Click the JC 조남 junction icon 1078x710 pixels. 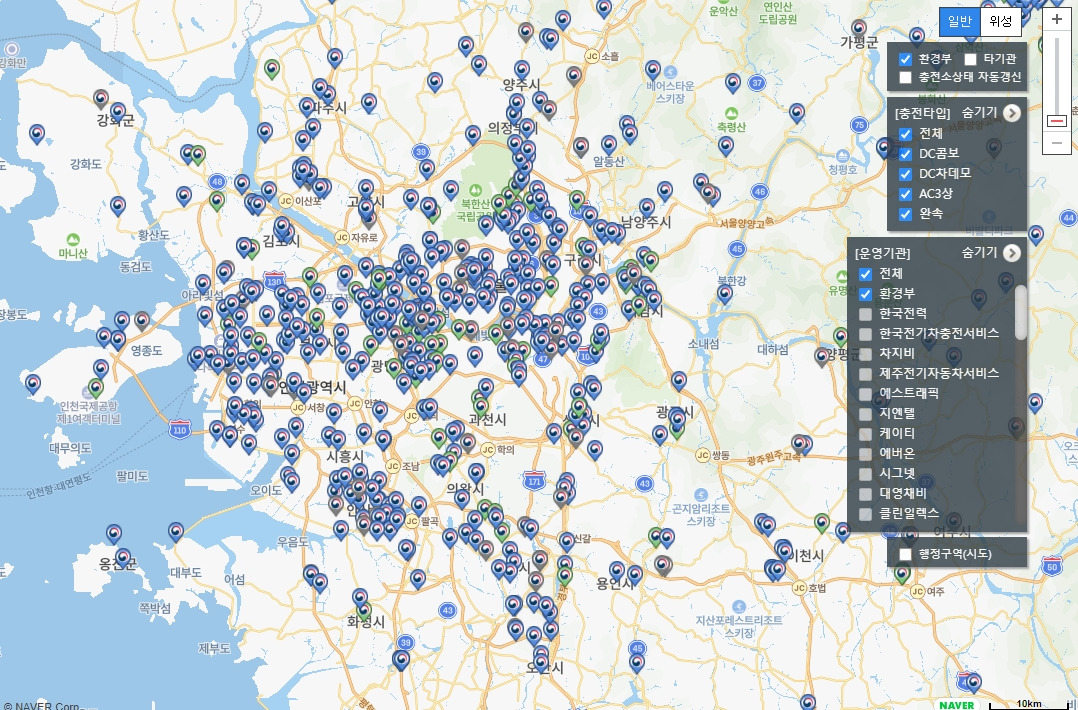click(x=393, y=466)
